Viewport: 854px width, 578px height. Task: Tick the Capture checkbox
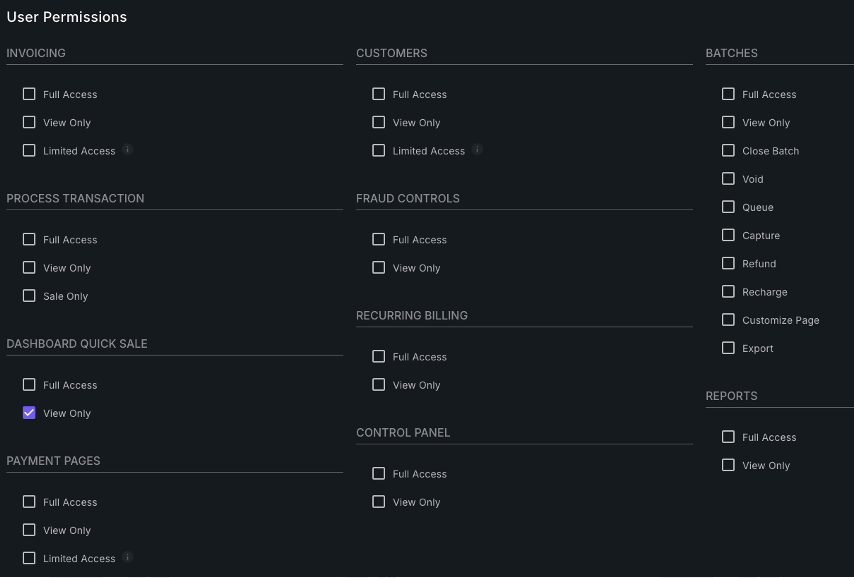pyautogui.click(x=728, y=235)
